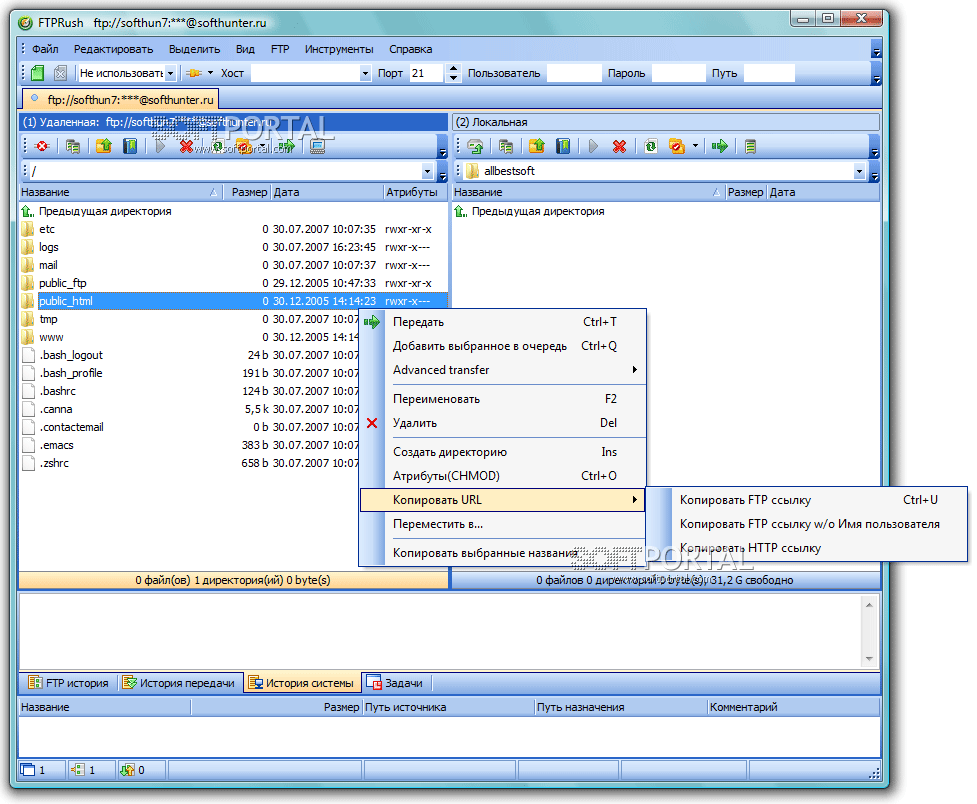Screen dimensions: 977x804
Task: Choose Переименовать in the context menu
Action: 503,399
